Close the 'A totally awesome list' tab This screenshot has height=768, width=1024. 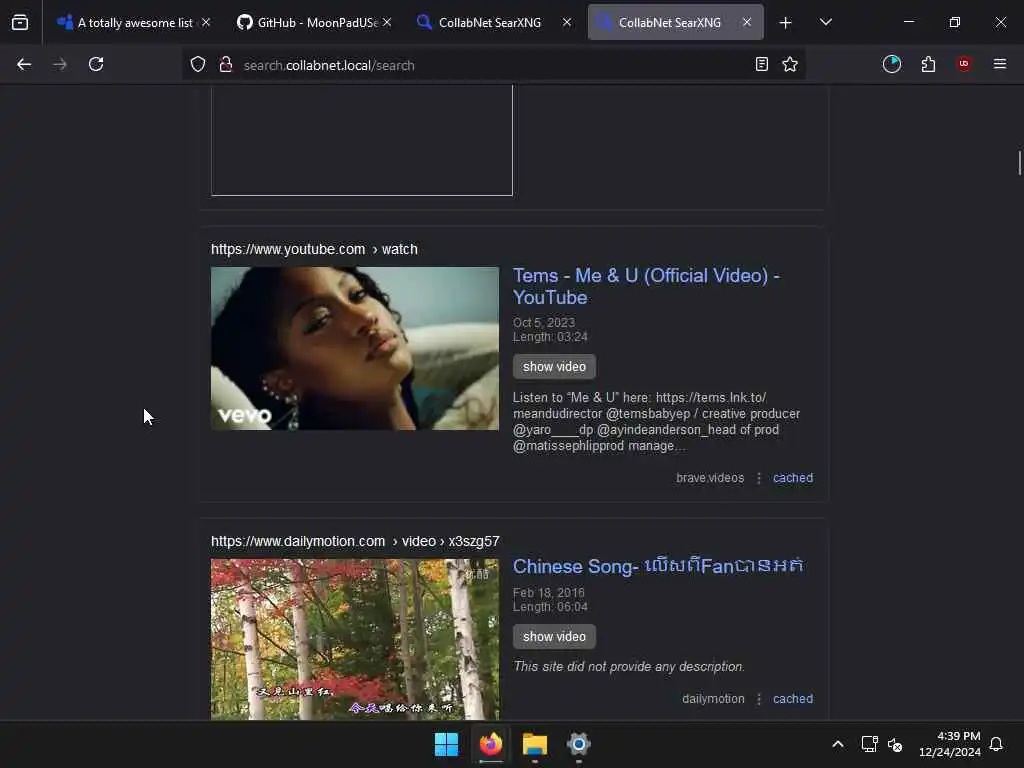point(206,23)
